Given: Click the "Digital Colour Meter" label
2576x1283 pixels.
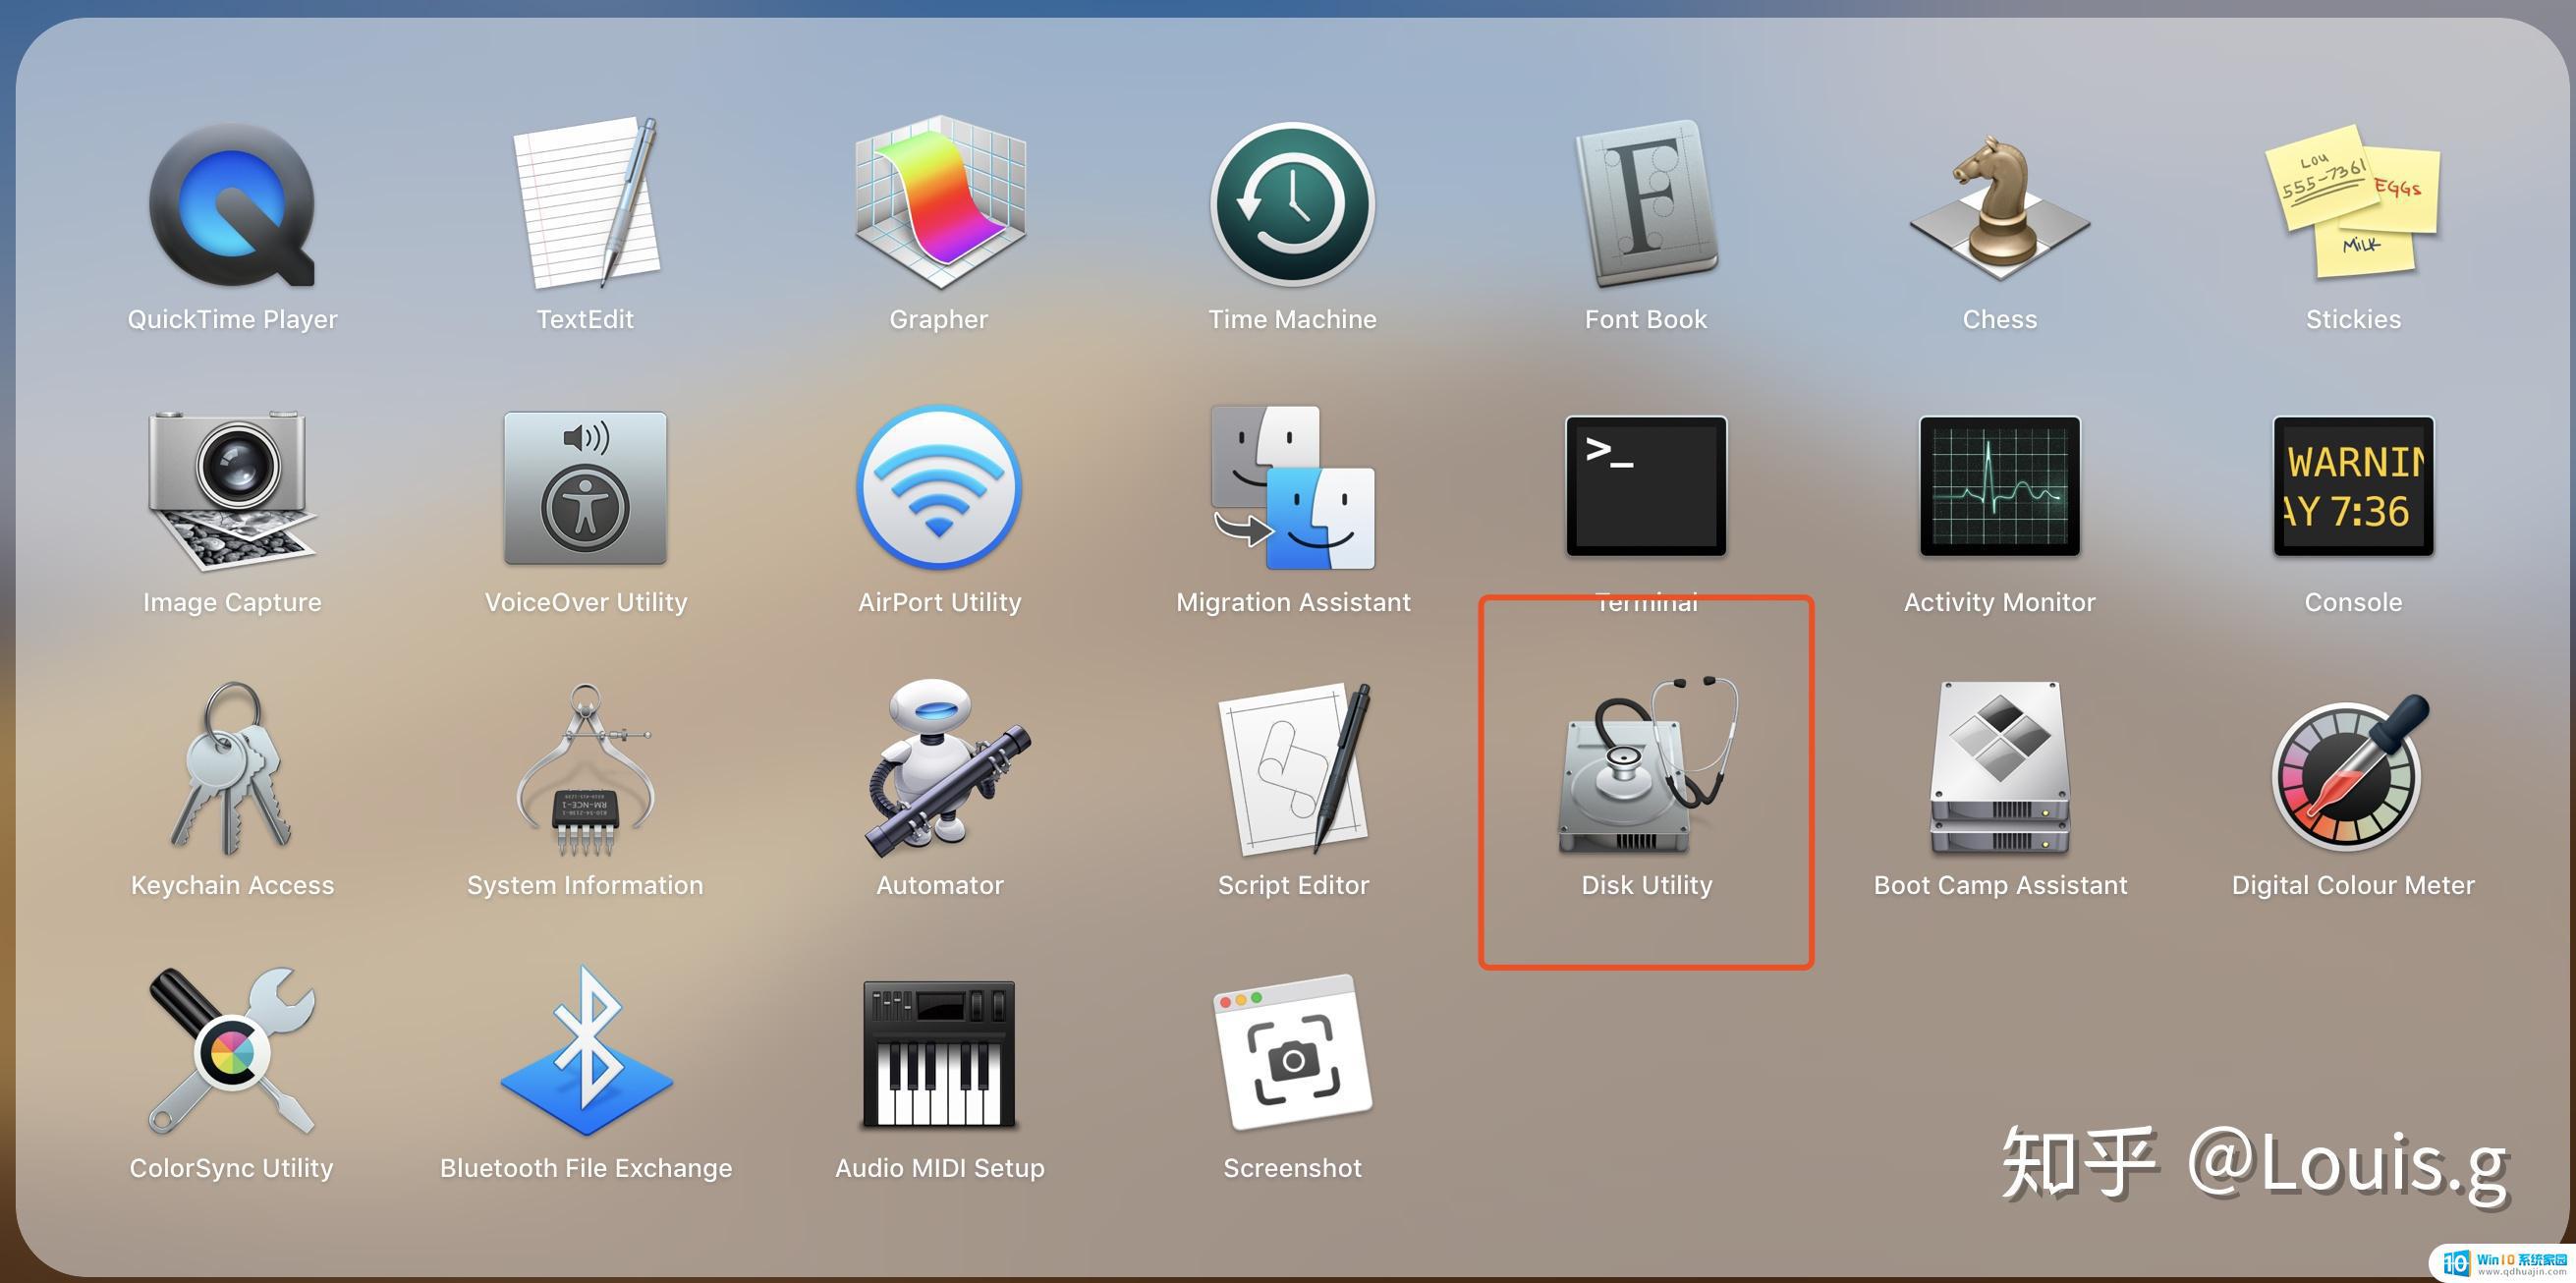Looking at the screenshot, I should 2353,885.
